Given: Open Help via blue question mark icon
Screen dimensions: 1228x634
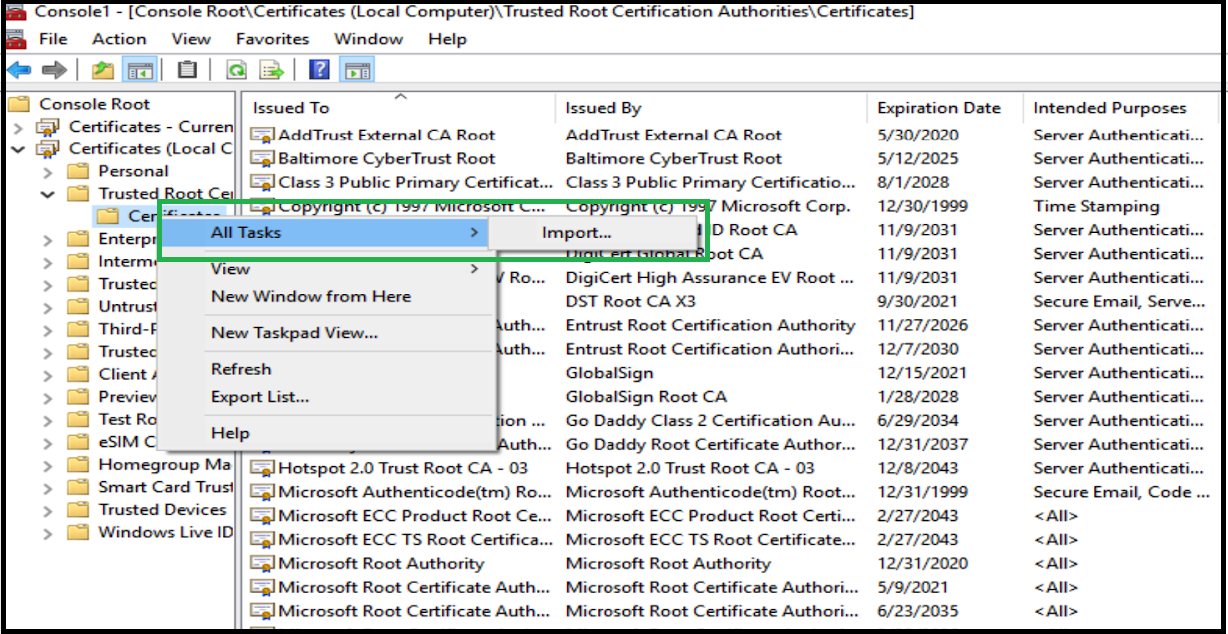Looking at the screenshot, I should coord(319,70).
